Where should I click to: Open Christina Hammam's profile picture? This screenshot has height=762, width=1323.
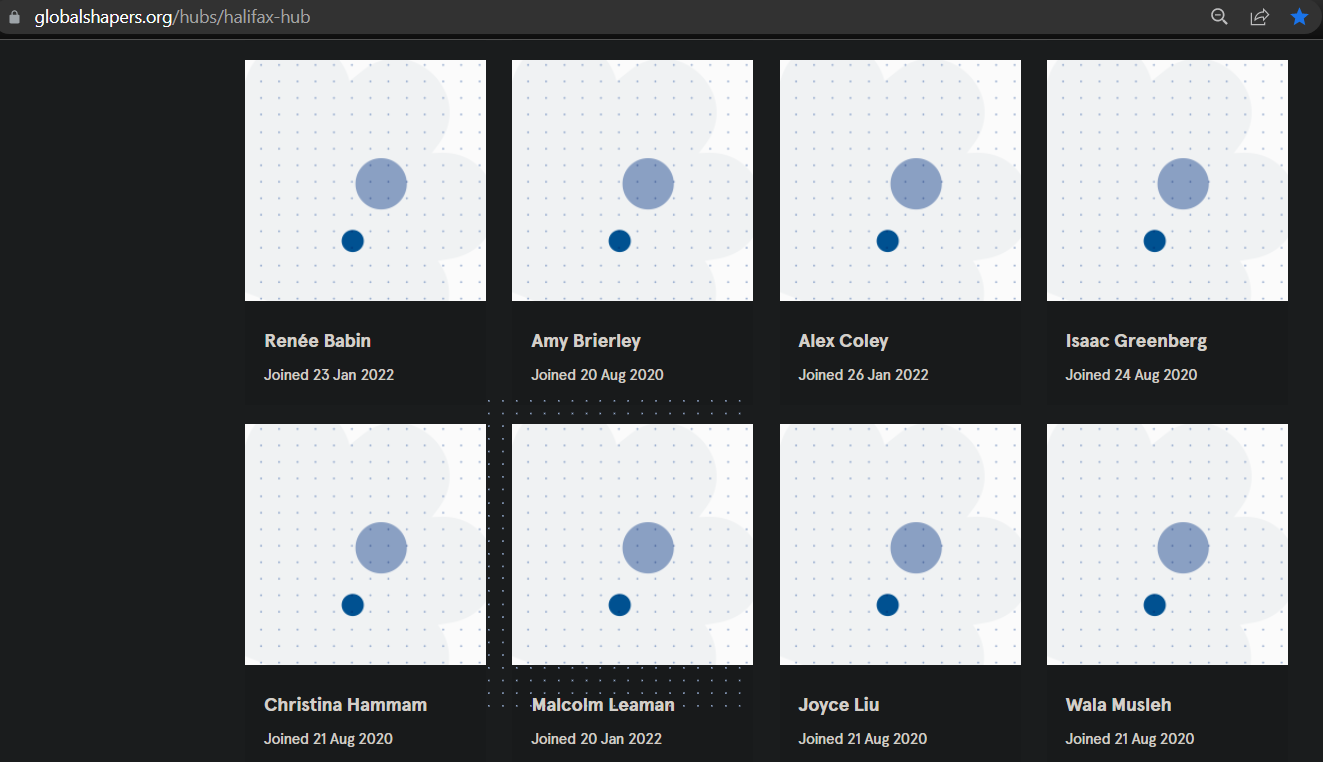tap(365, 544)
